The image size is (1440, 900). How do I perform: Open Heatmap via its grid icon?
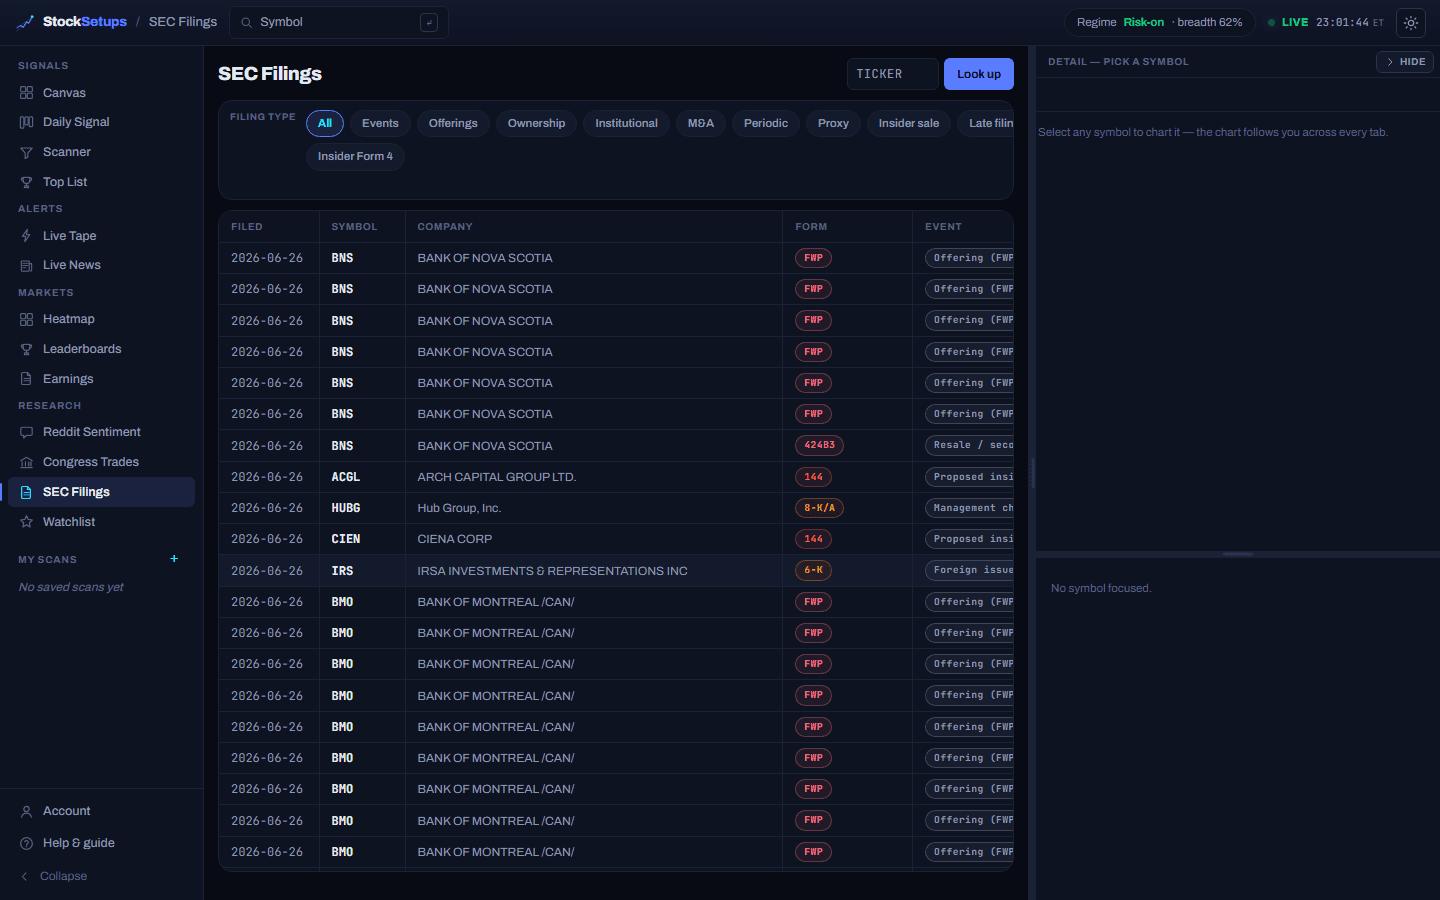[26, 319]
